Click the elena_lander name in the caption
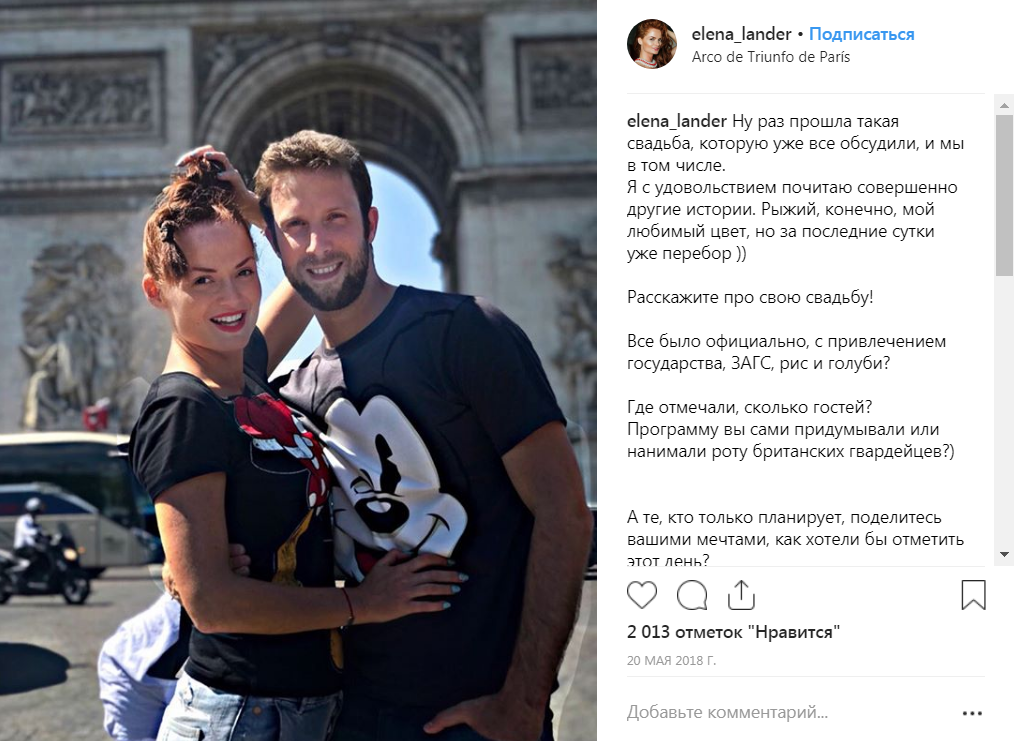The height and width of the screenshot is (741, 1014). click(676, 122)
